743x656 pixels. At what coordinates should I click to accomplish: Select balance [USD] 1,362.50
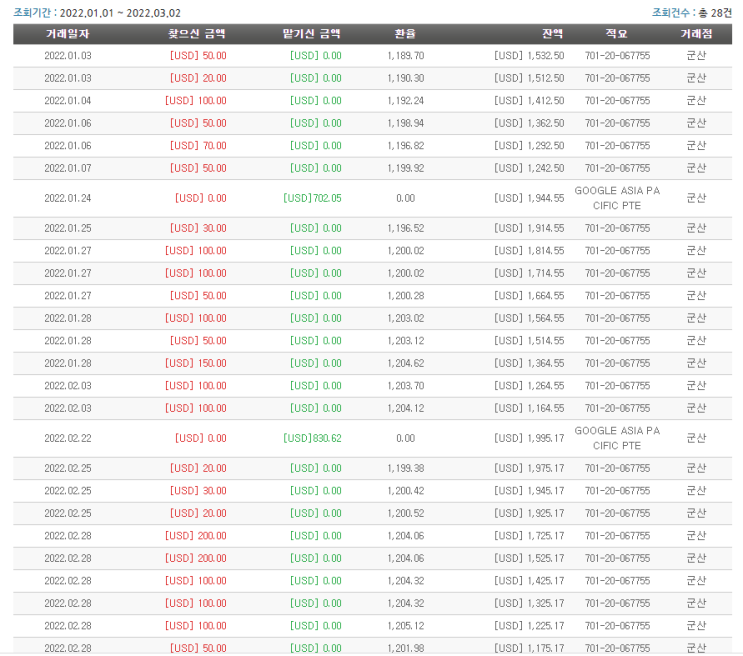(x=529, y=123)
